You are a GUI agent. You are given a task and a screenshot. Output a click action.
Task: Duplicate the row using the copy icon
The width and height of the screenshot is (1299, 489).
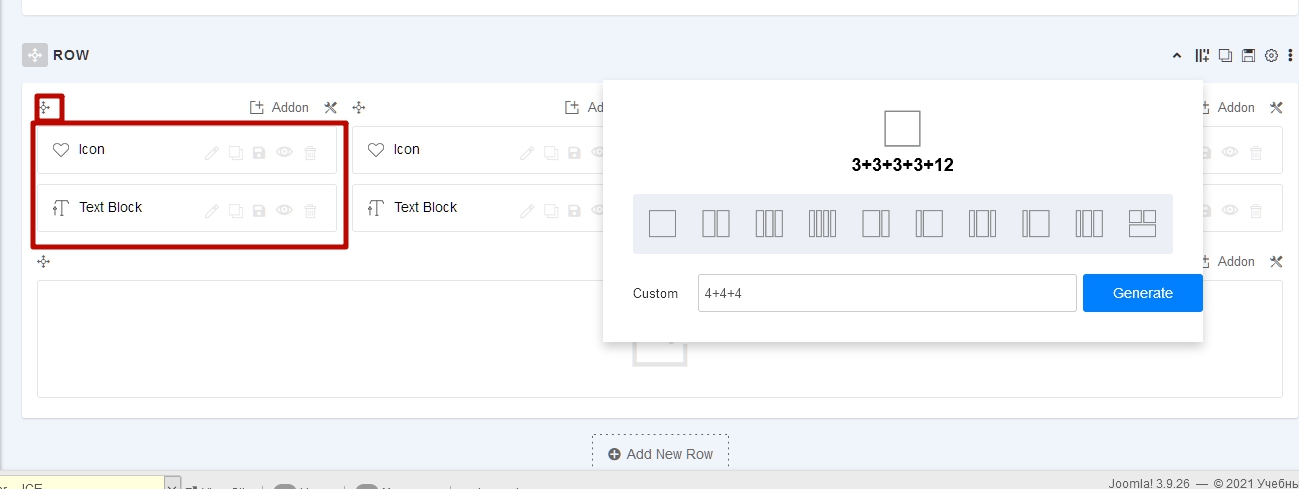[x=1225, y=56]
